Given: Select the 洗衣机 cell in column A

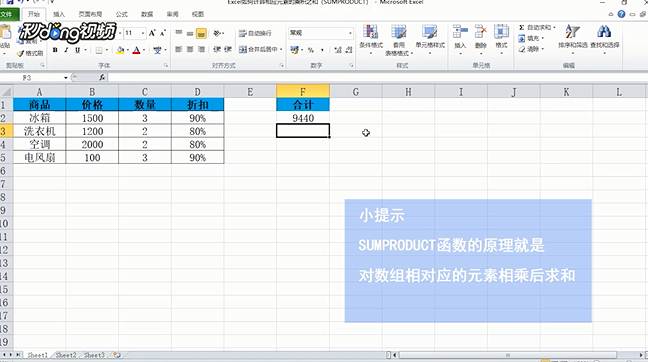Looking at the screenshot, I should coord(39,131).
